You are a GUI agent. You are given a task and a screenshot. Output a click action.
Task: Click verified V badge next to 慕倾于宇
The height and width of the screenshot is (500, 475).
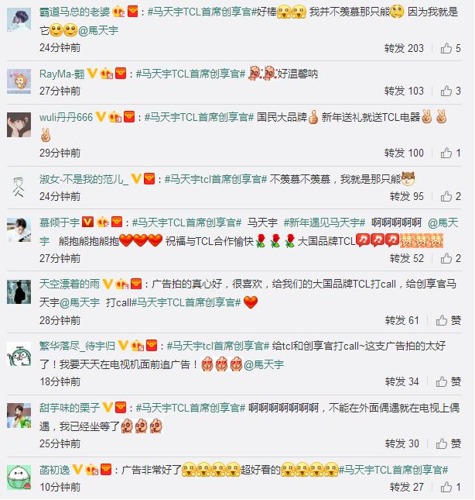coord(88,222)
